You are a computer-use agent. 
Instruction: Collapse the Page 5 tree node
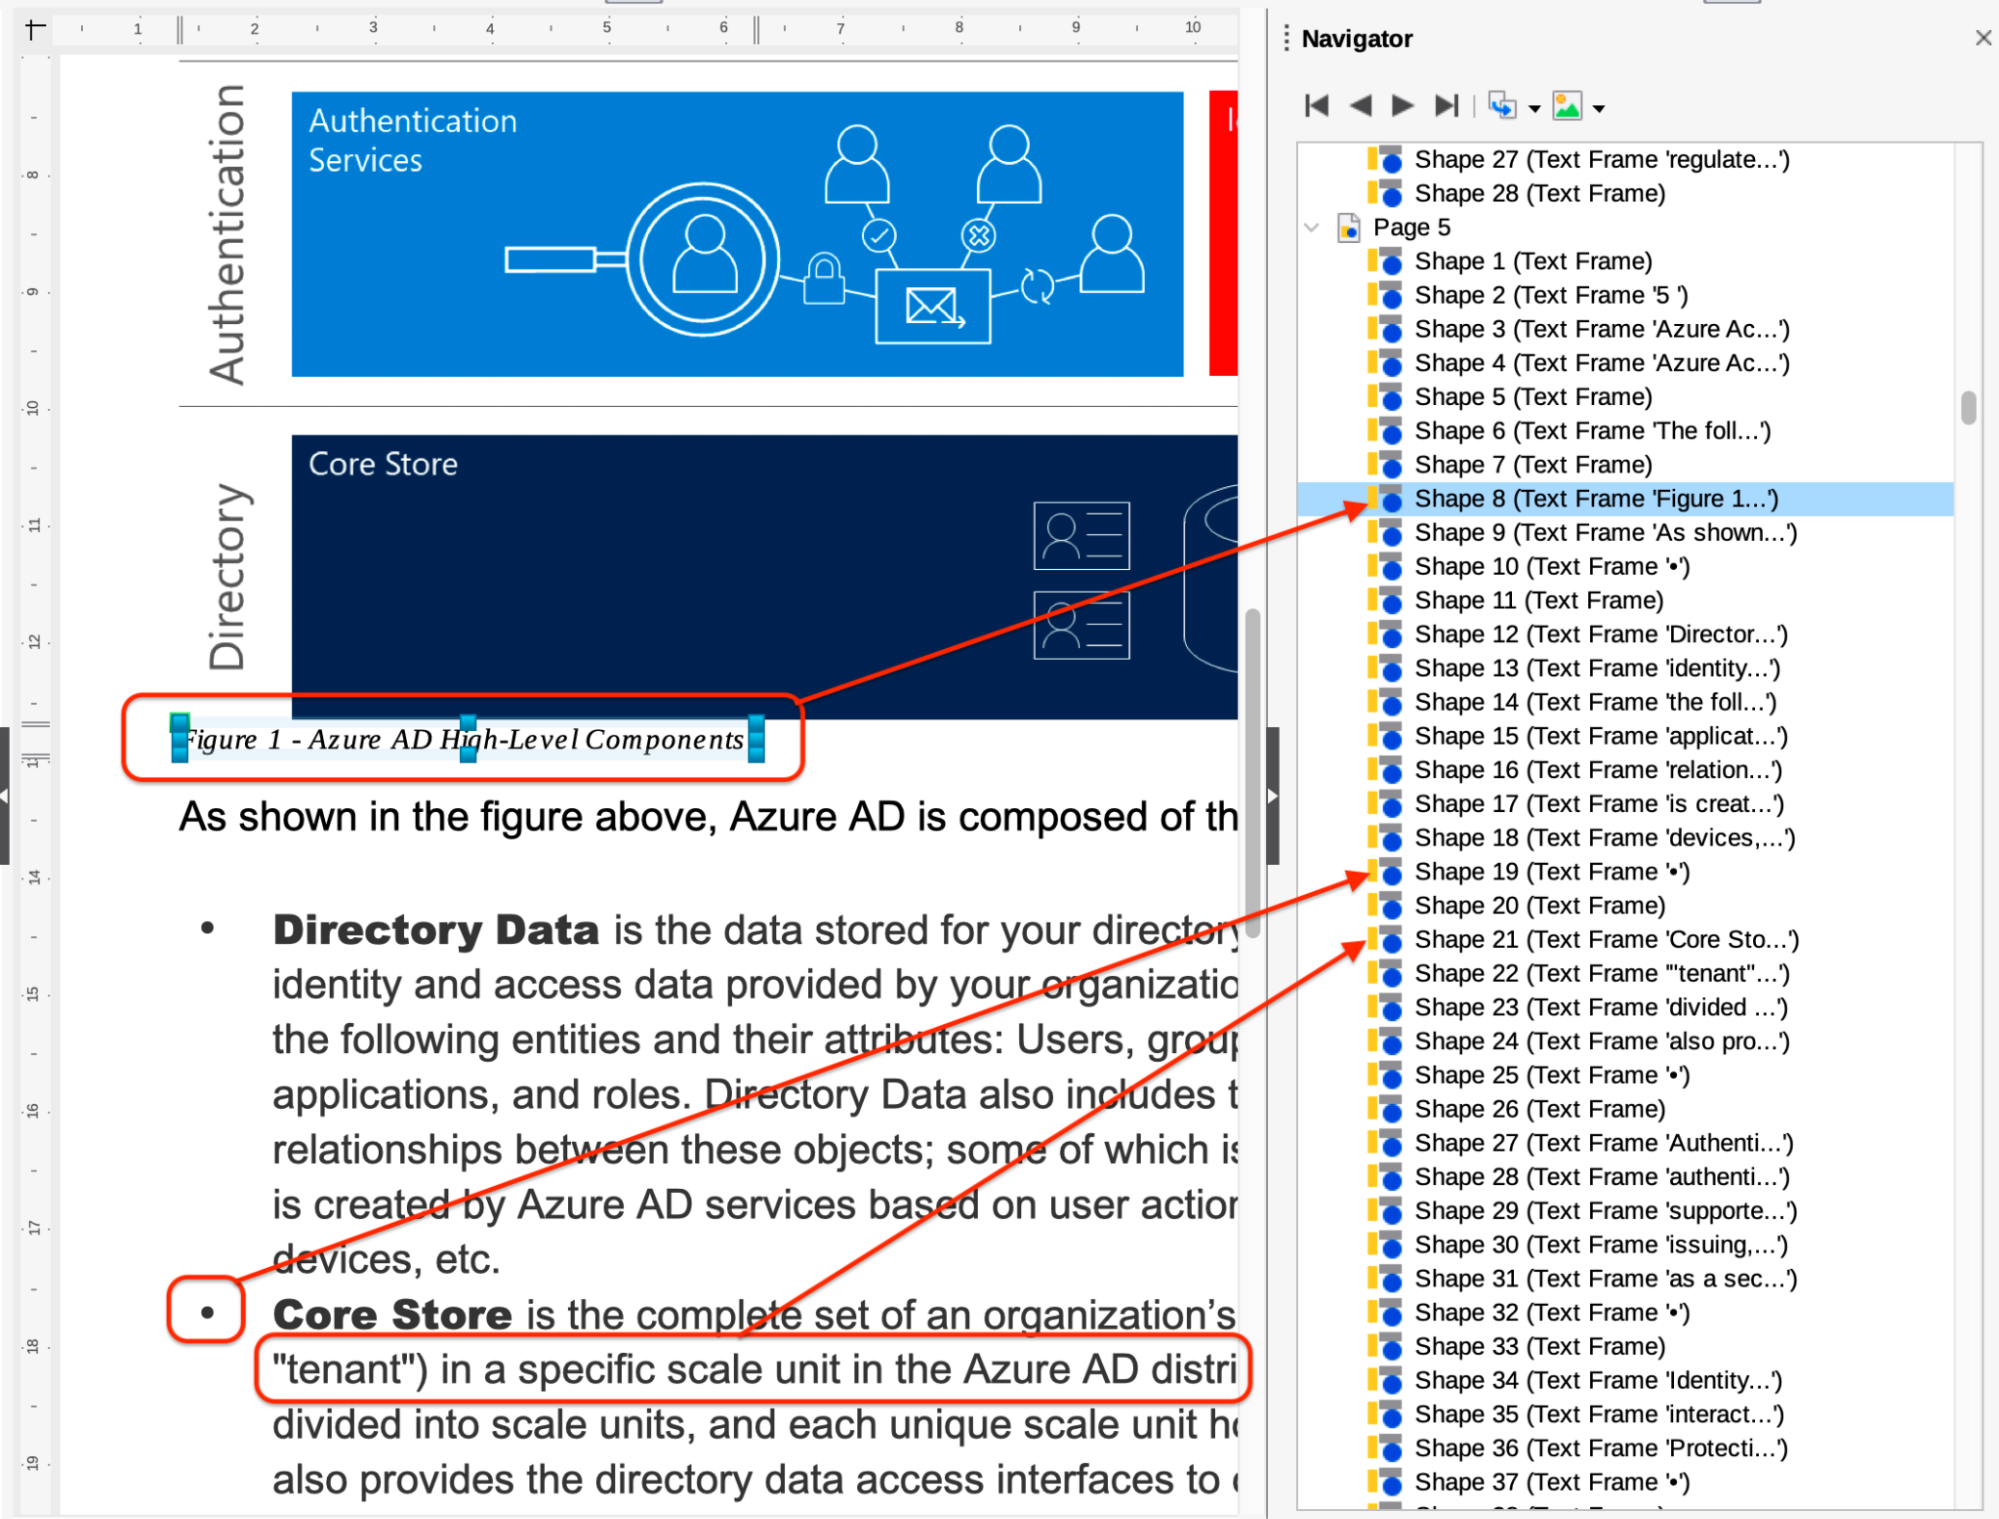click(1312, 228)
